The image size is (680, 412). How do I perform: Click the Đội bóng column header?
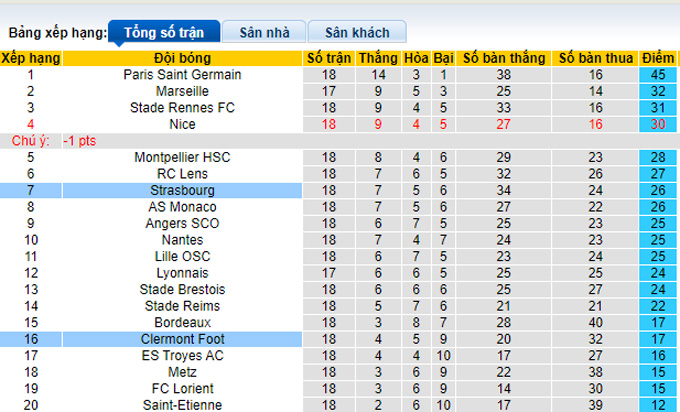coord(183,58)
